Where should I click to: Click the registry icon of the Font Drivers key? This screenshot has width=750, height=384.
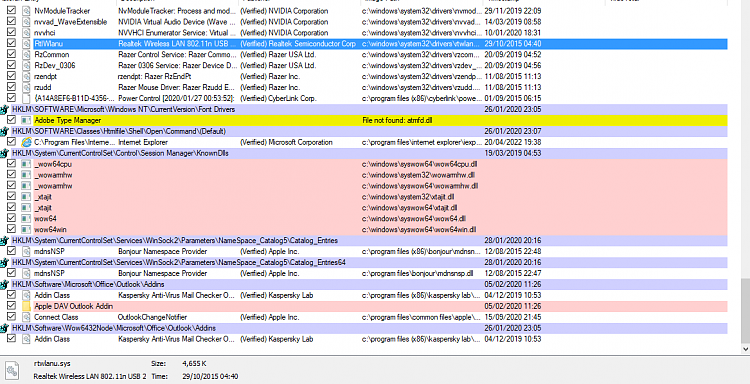(x=5, y=110)
